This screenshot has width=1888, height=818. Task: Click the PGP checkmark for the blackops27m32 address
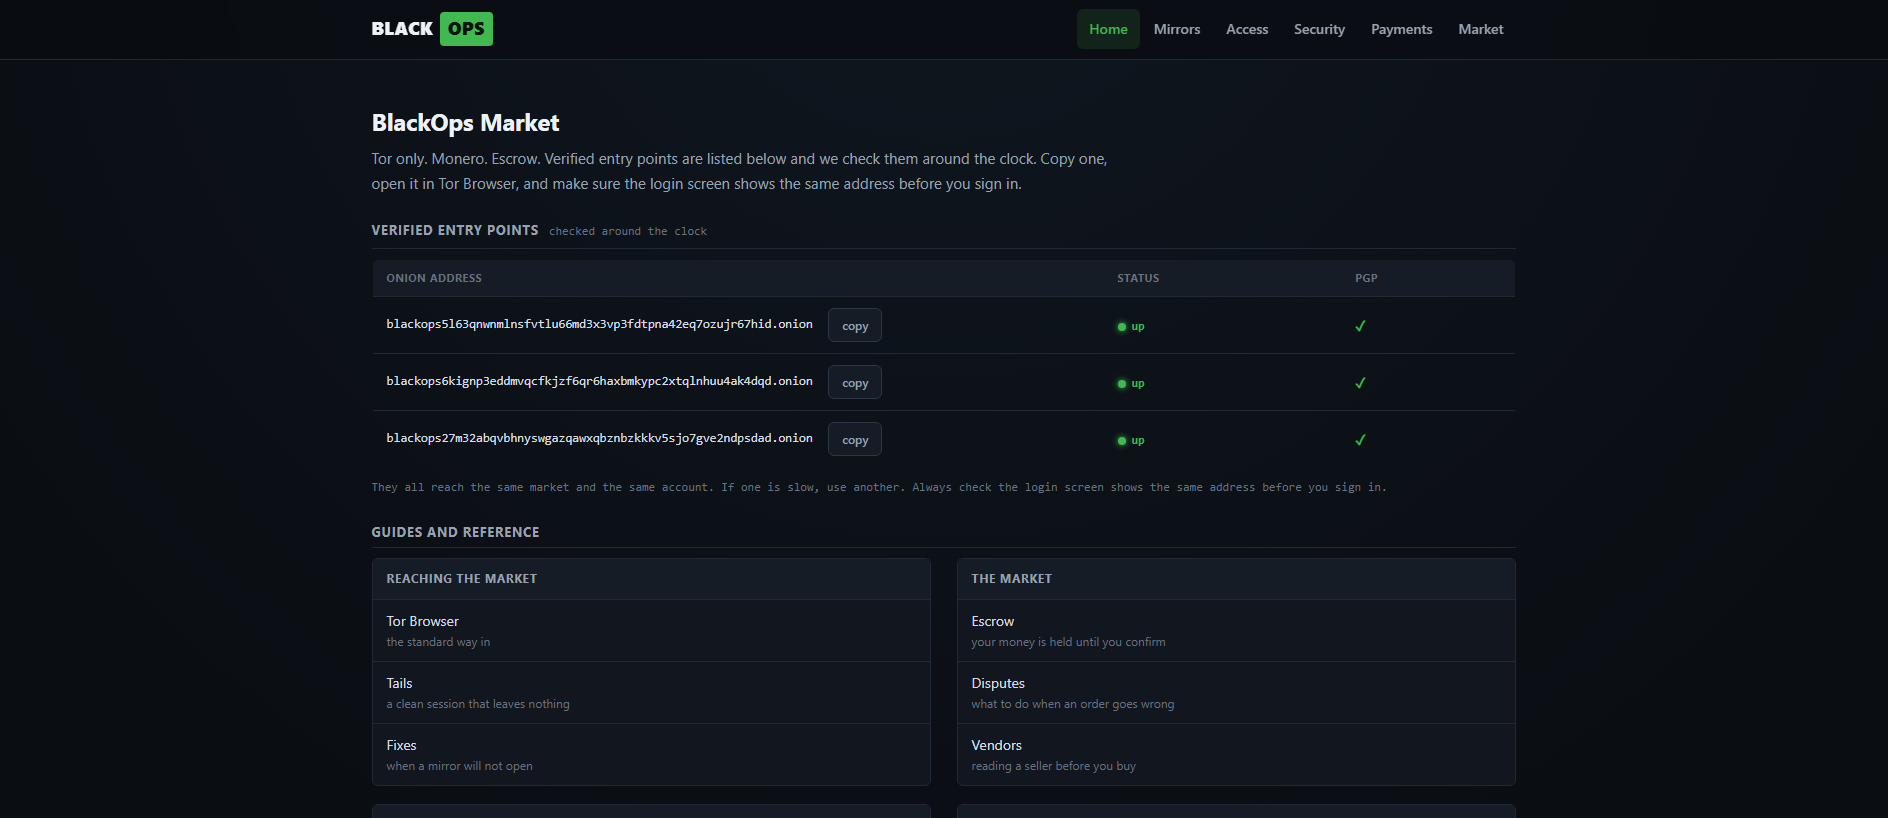1360,440
